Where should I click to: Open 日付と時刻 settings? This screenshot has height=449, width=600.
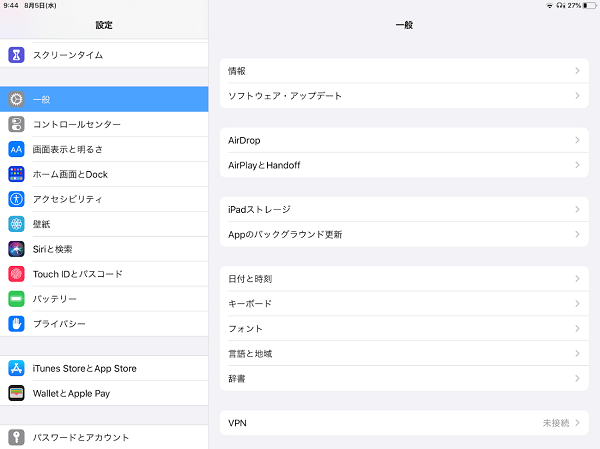pyautogui.click(x=404, y=279)
